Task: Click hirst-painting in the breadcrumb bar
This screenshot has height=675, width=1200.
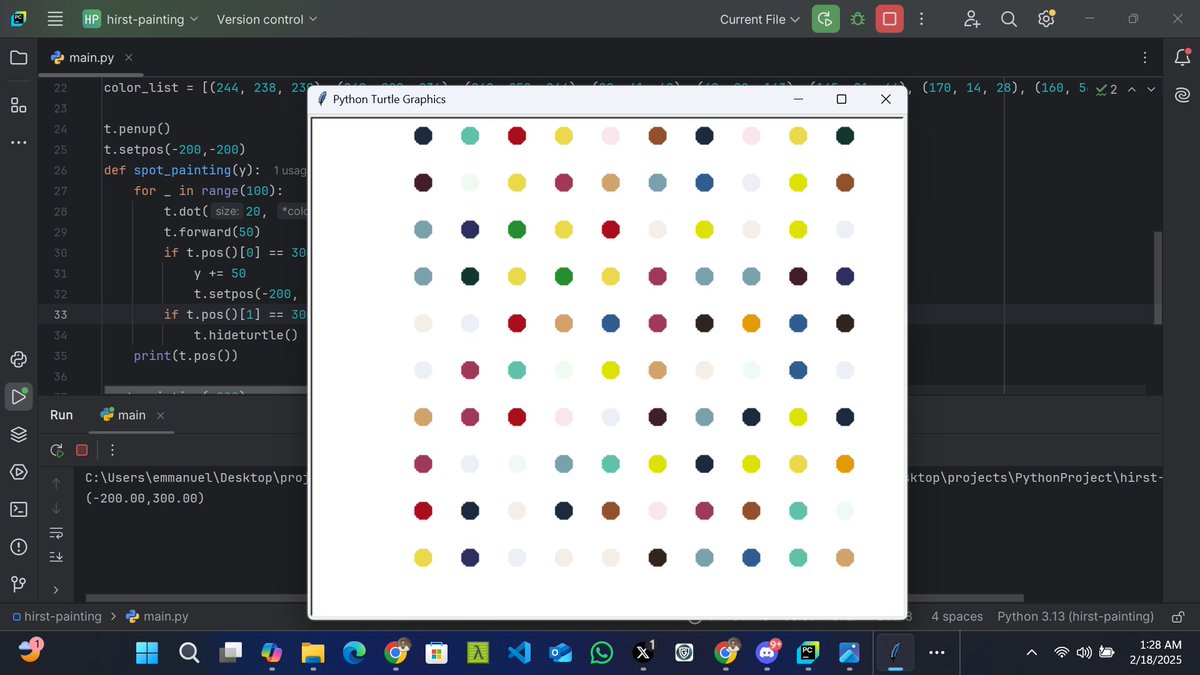Action: (x=56, y=617)
